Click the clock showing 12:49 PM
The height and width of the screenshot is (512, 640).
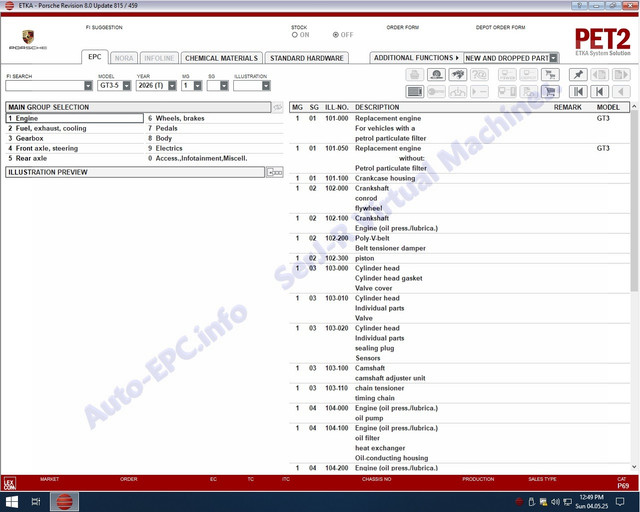(x=591, y=497)
